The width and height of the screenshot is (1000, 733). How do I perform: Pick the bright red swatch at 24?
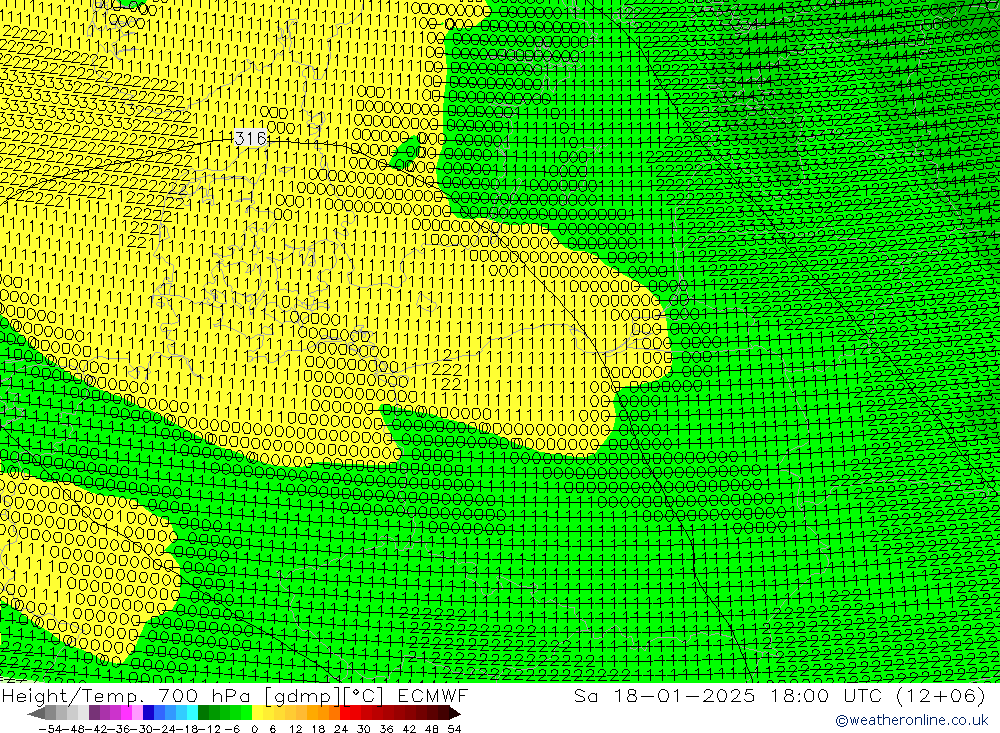point(345,713)
